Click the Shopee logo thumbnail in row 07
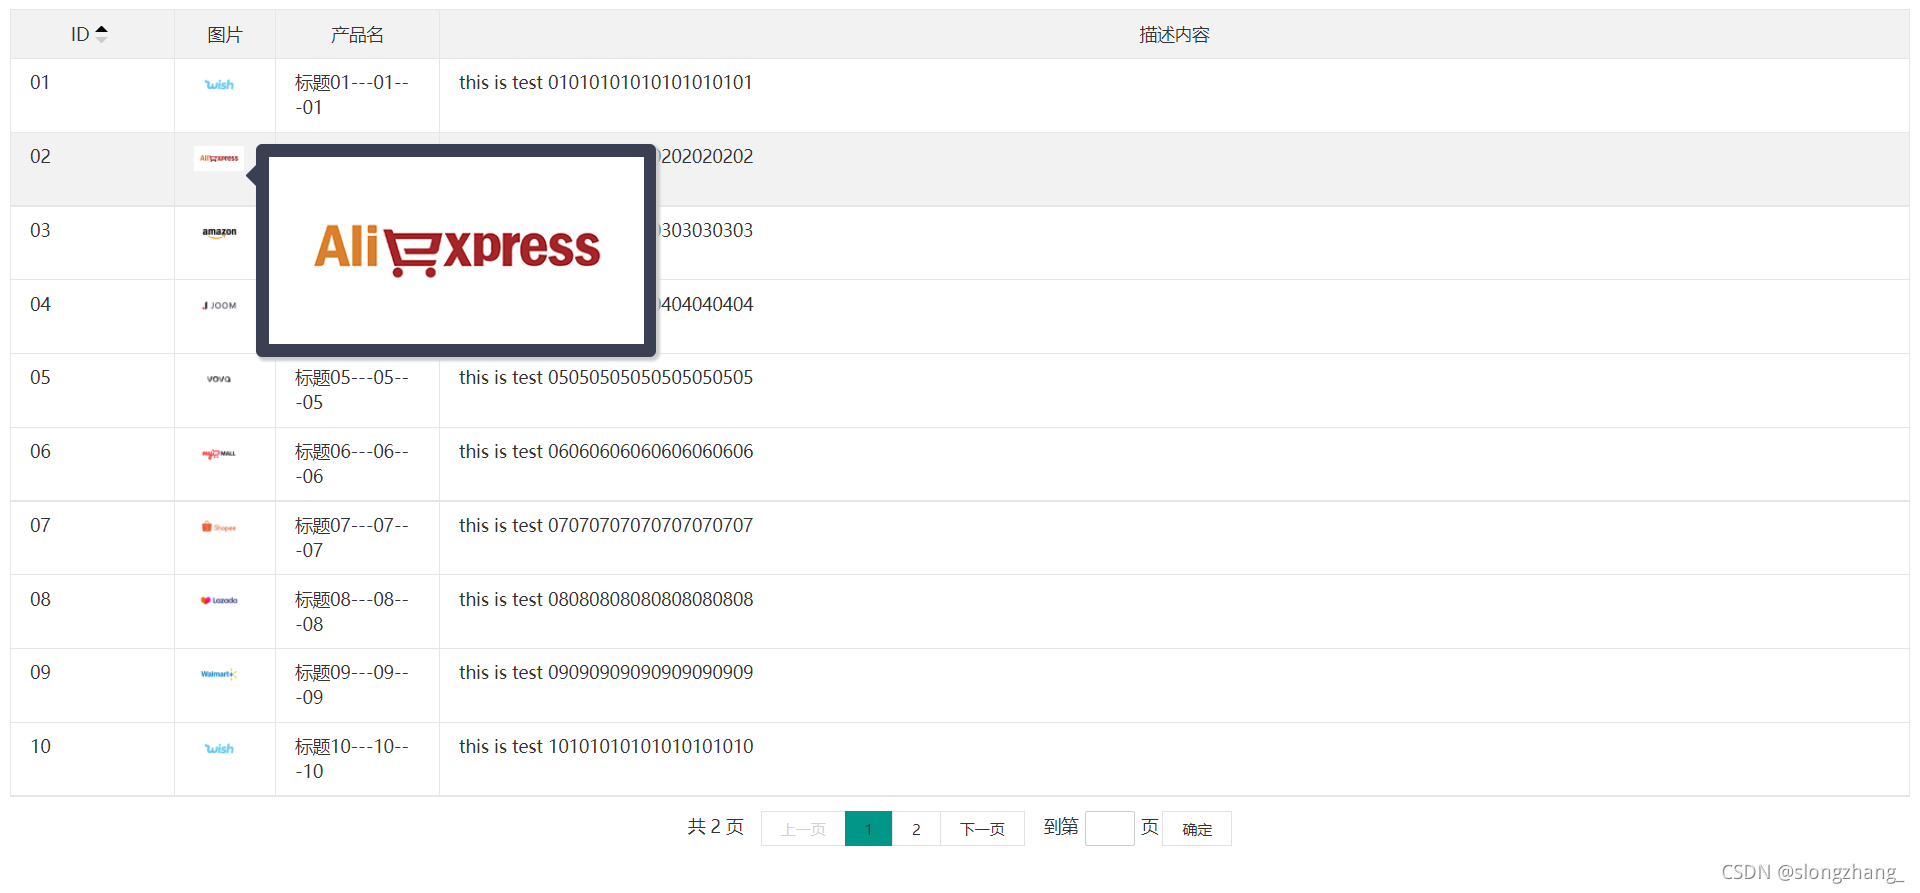The height and width of the screenshot is (893, 1920). pyautogui.click(x=219, y=527)
